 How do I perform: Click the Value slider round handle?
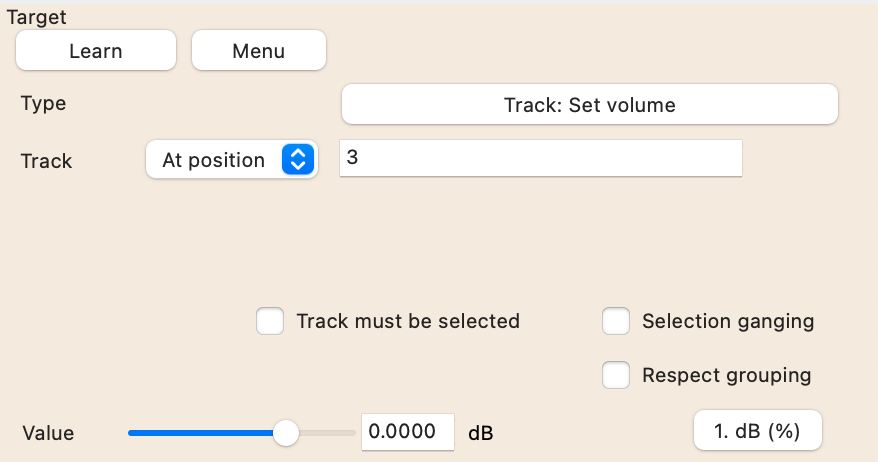click(x=286, y=433)
